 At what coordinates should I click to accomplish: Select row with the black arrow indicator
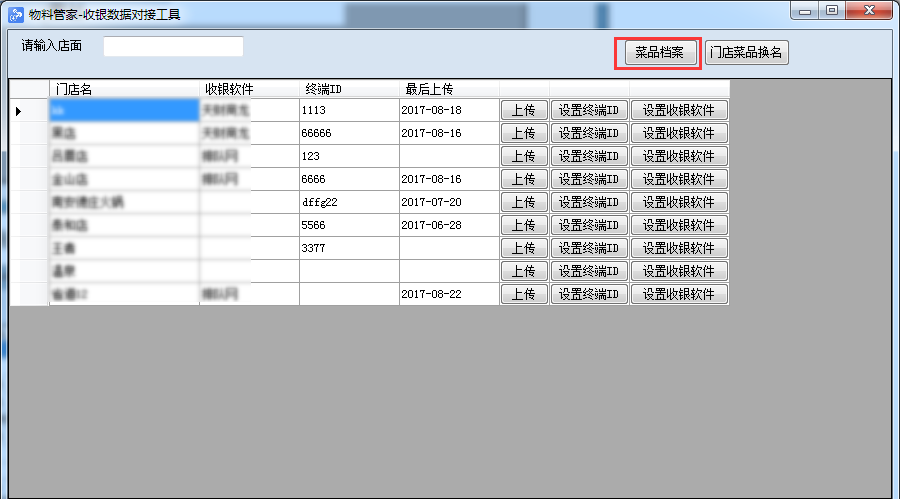[19, 110]
